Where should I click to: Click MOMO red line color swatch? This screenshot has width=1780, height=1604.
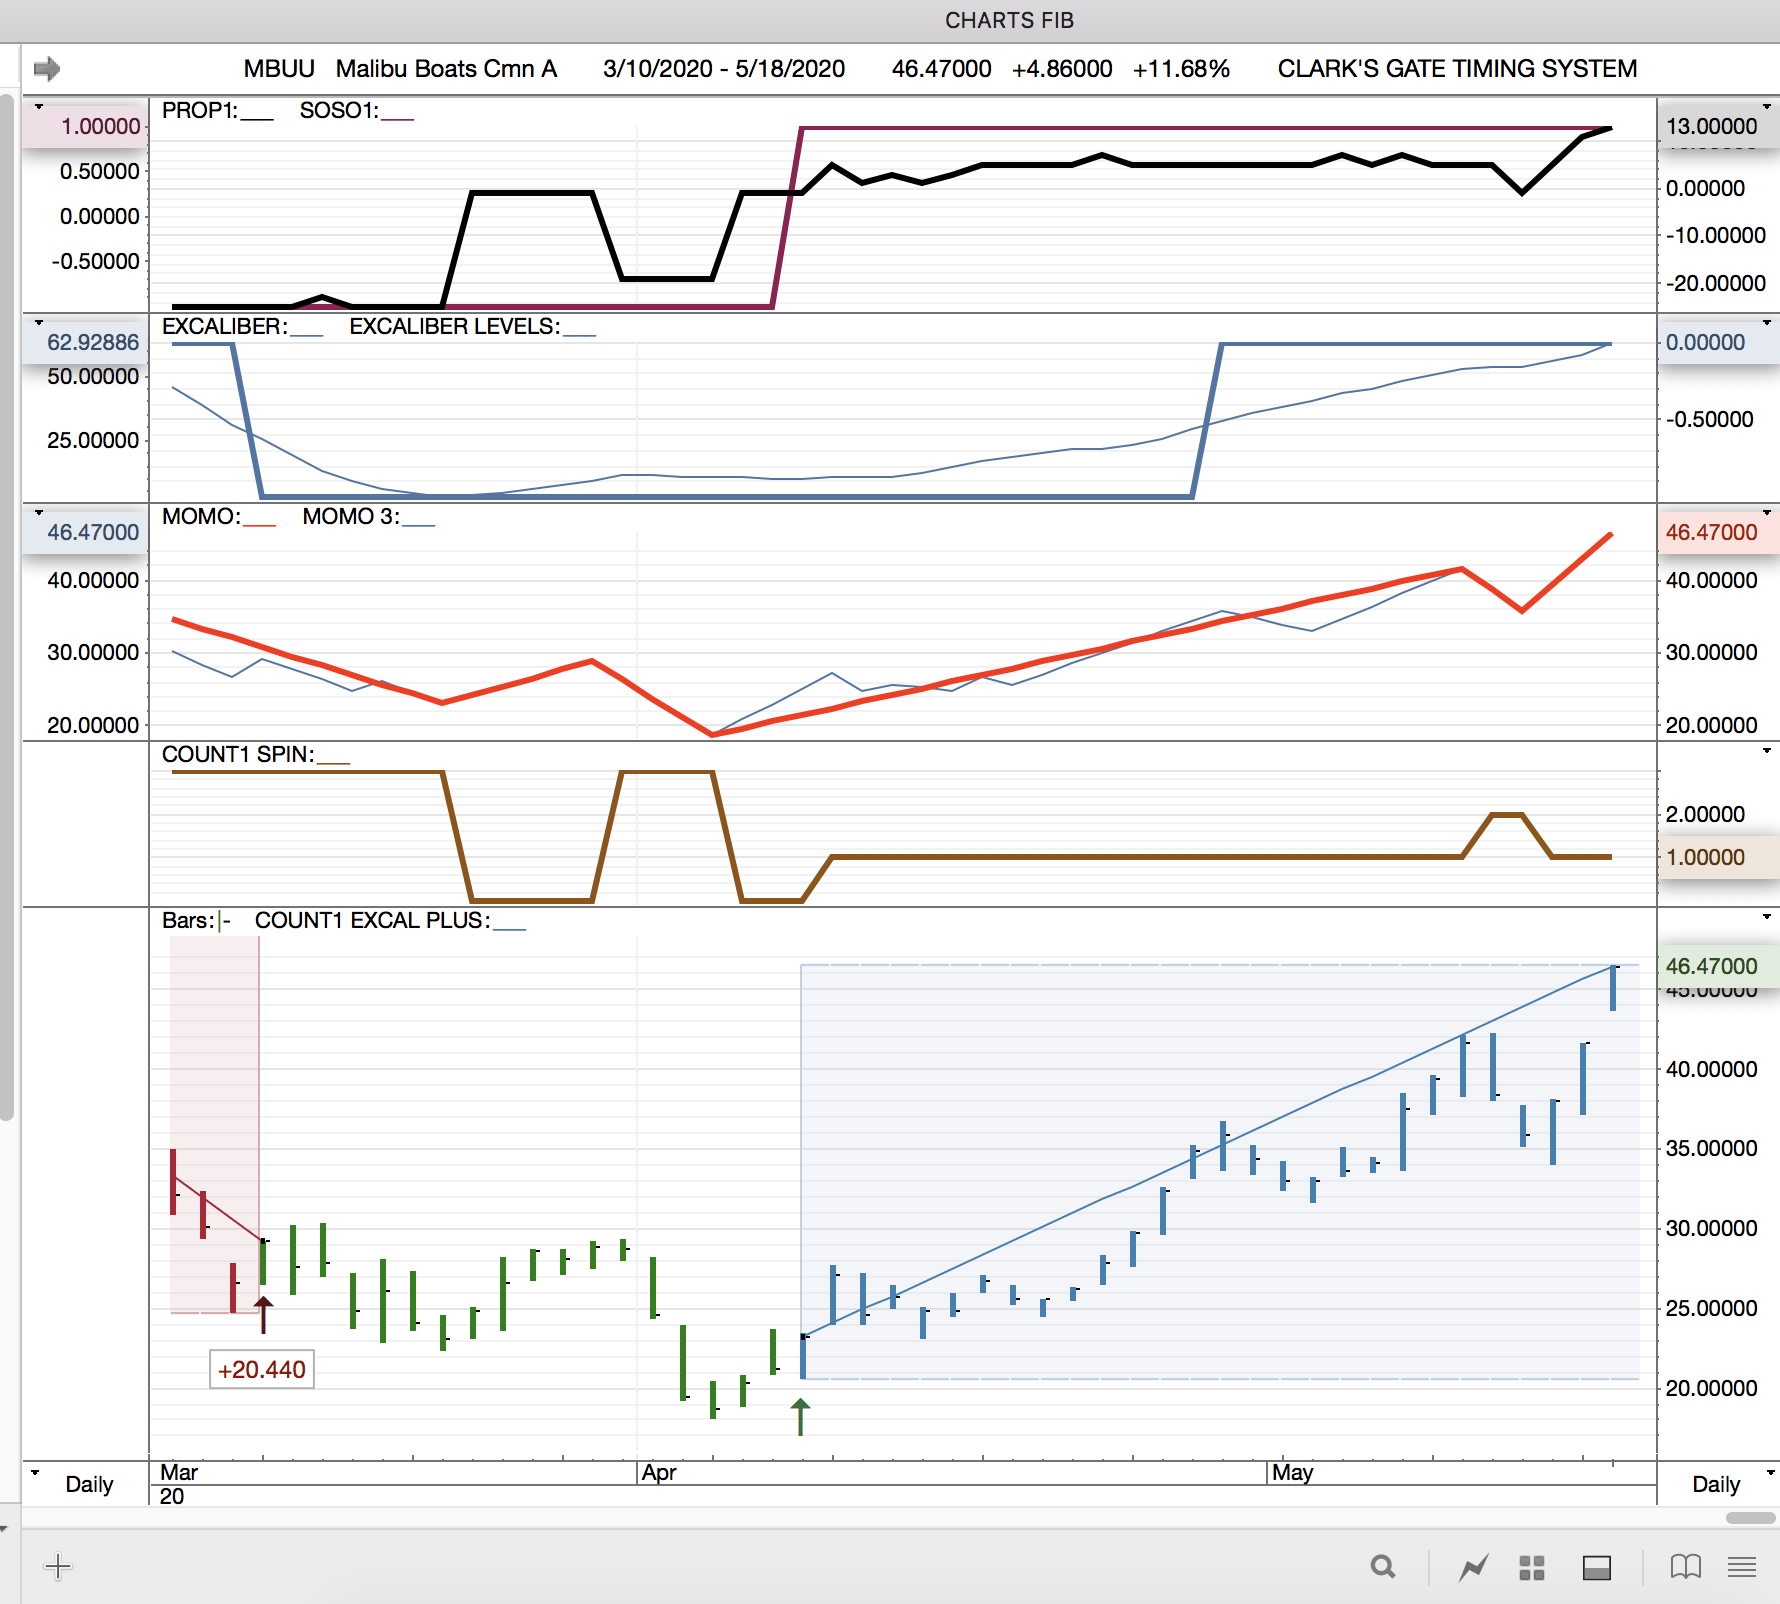coord(259,525)
